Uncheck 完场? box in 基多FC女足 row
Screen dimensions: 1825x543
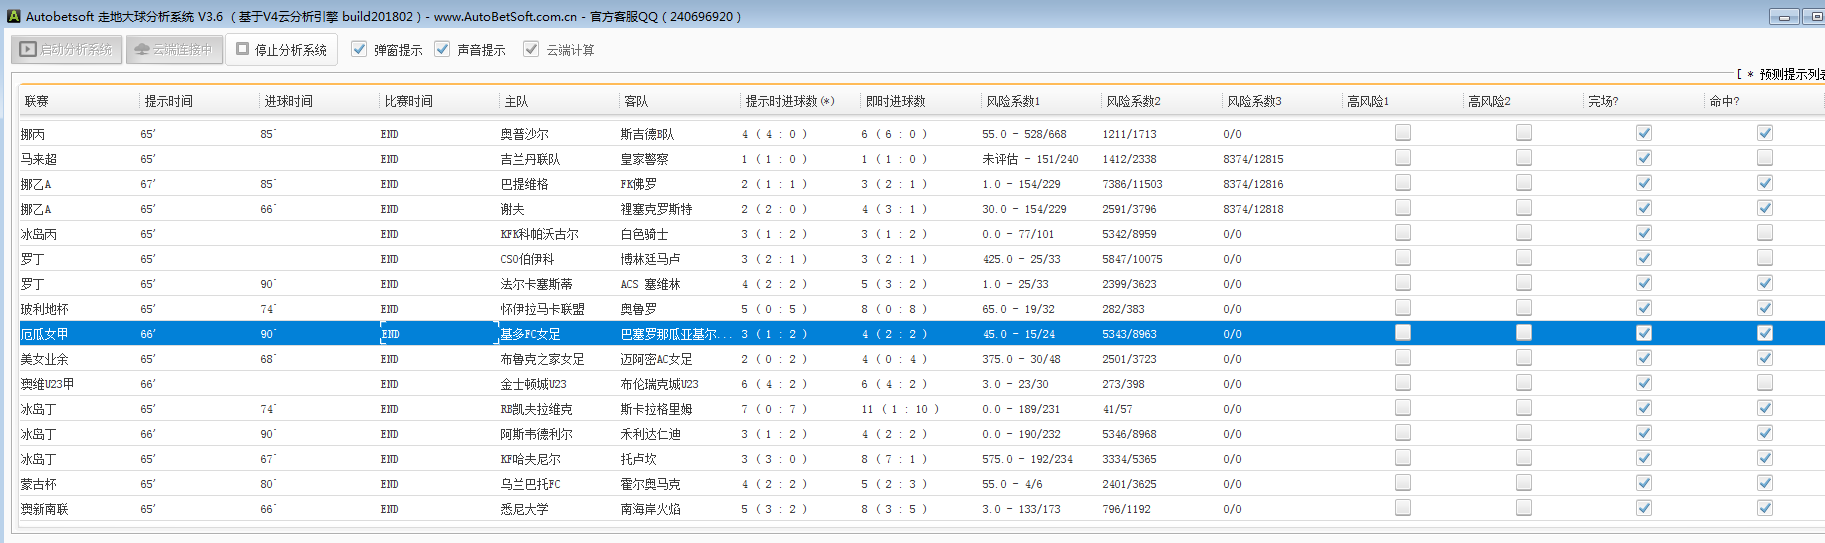click(x=1643, y=333)
